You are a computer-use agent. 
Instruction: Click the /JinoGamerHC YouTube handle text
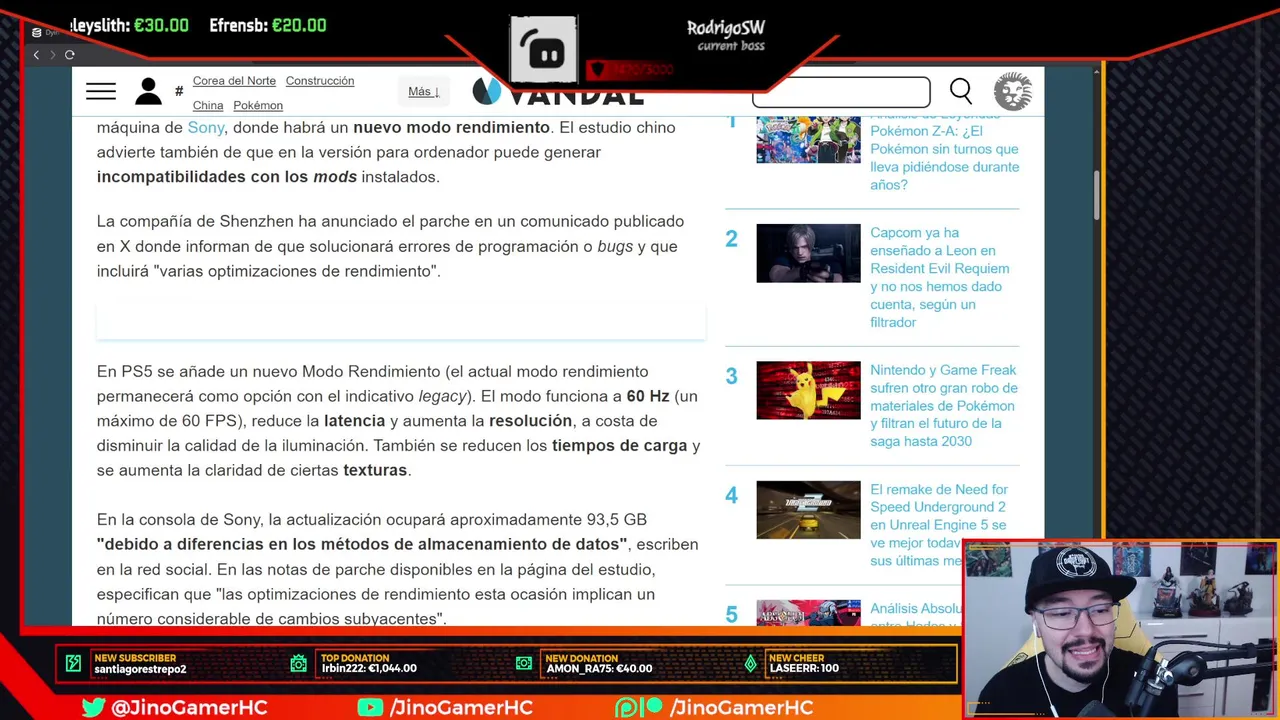[x=461, y=707]
